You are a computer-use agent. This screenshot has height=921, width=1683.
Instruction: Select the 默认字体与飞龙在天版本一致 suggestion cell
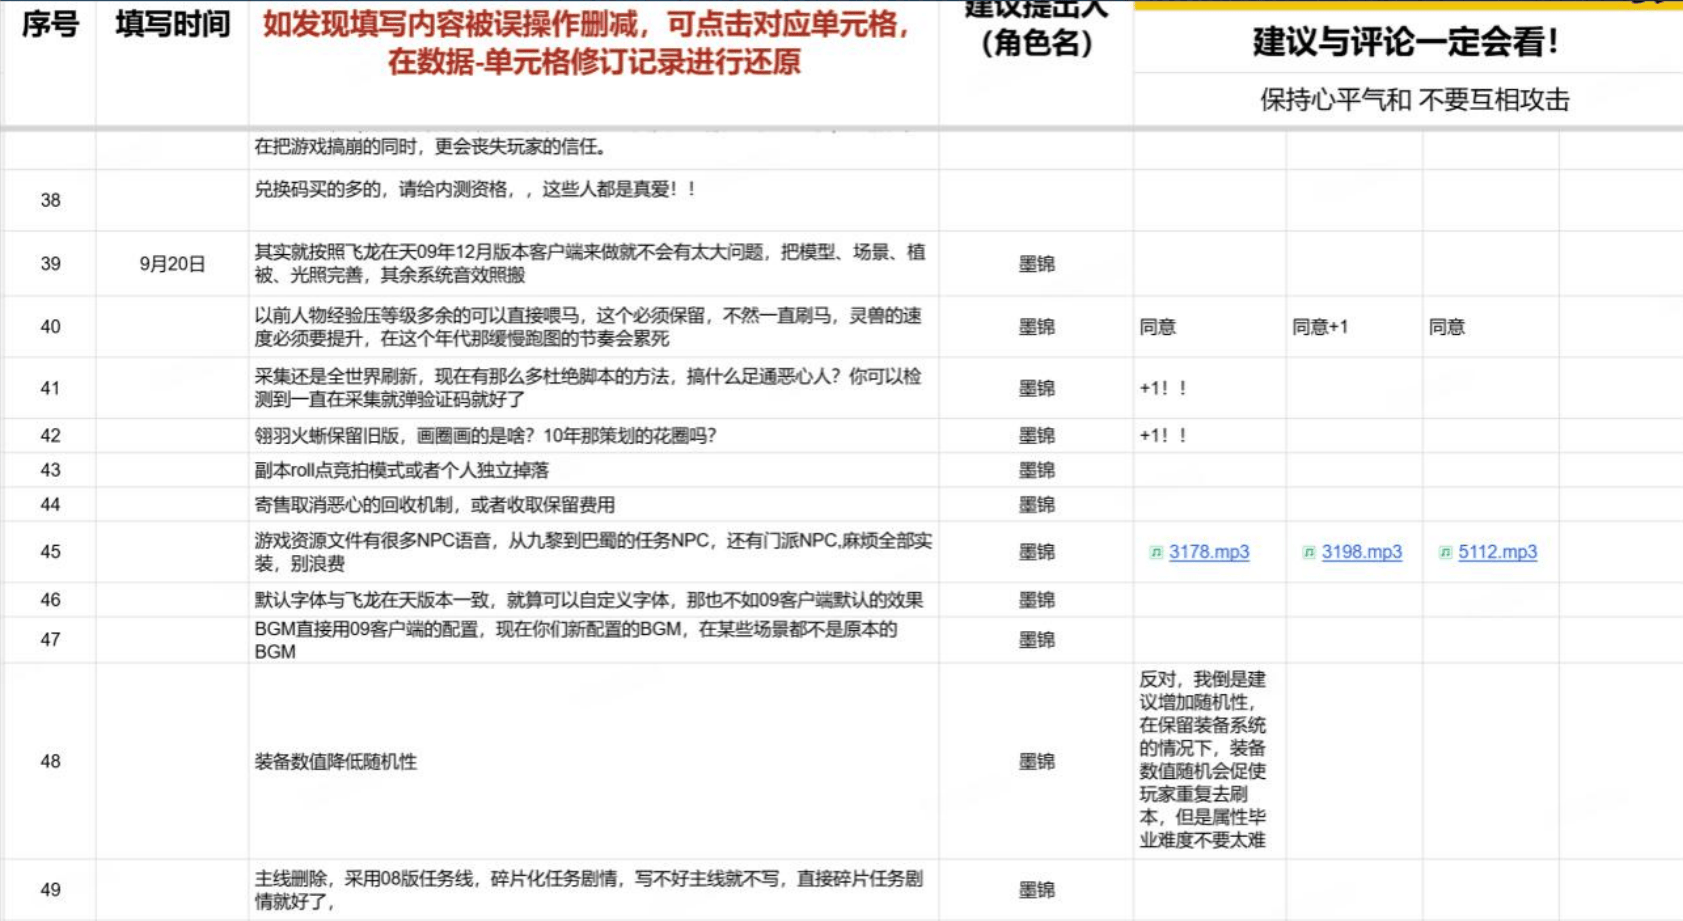tap(593, 600)
